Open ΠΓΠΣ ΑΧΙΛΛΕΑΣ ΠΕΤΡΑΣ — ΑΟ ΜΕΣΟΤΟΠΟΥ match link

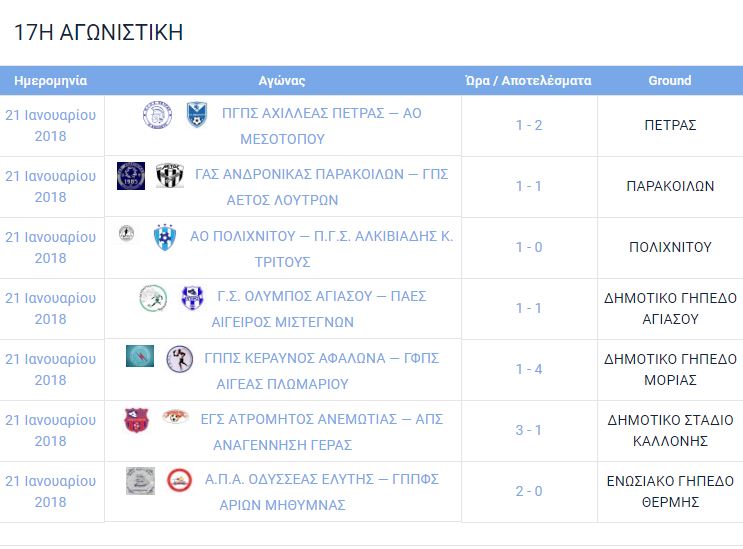point(321,126)
